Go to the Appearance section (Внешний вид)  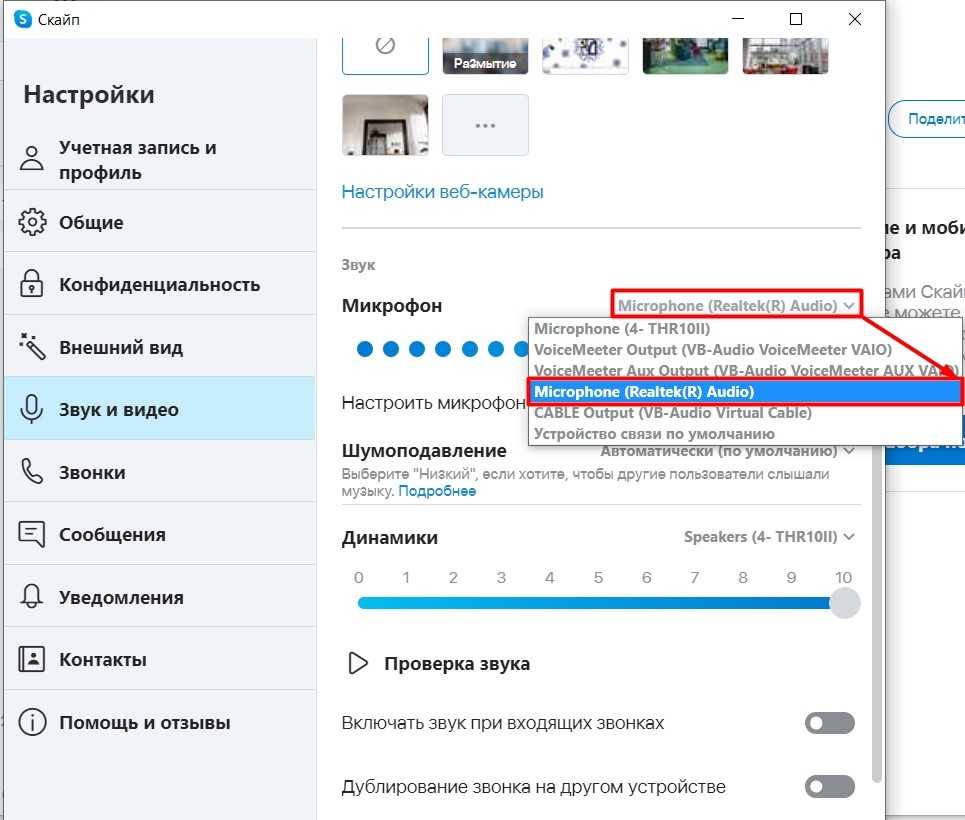(x=160, y=347)
